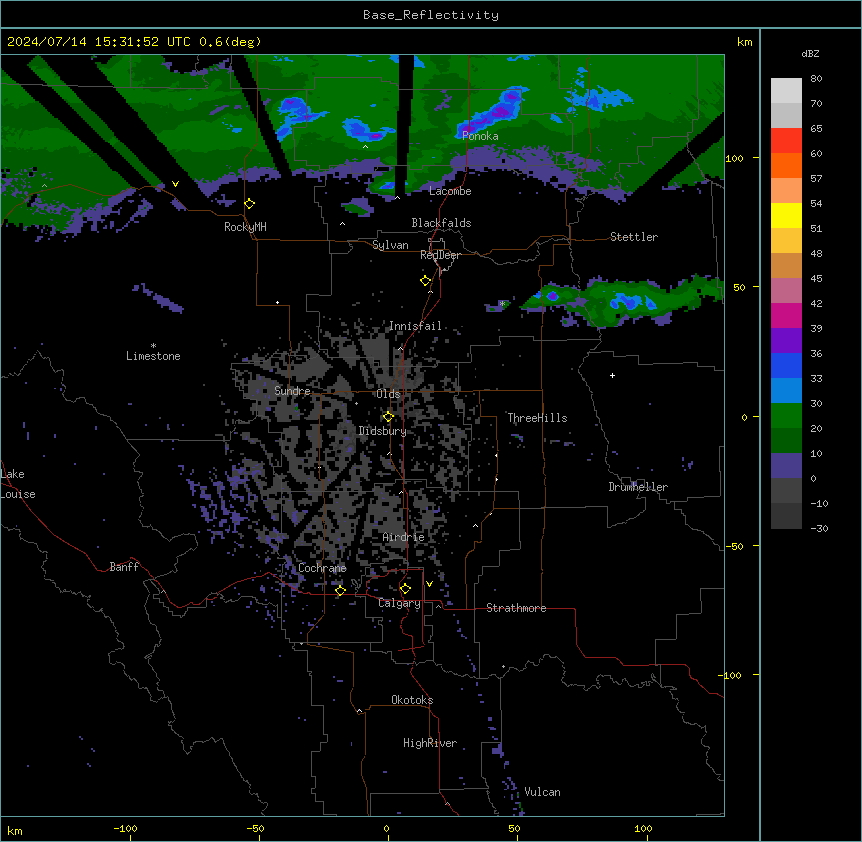
Task: Click the Lake Louise label
Action: 18,484
